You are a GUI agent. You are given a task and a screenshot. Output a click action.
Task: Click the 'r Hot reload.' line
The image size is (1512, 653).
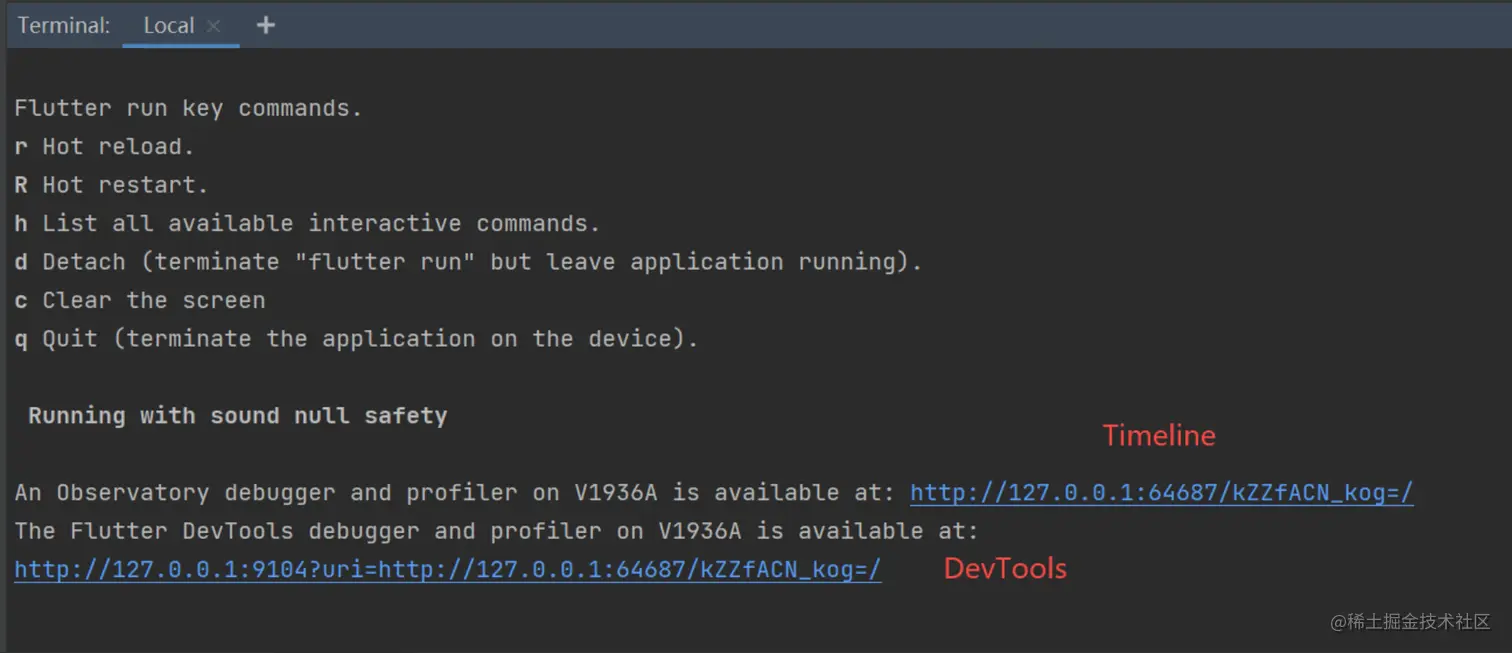pyautogui.click(x=104, y=147)
